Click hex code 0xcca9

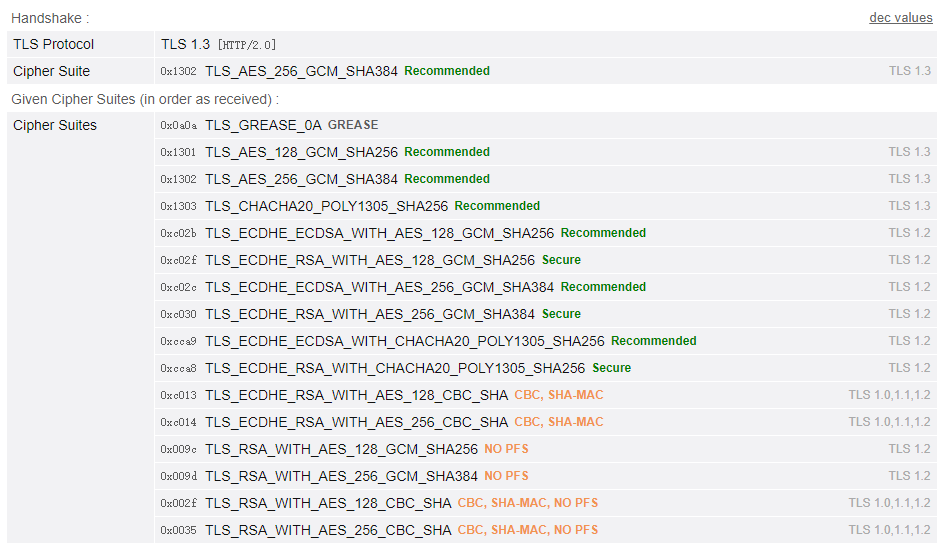point(179,341)
